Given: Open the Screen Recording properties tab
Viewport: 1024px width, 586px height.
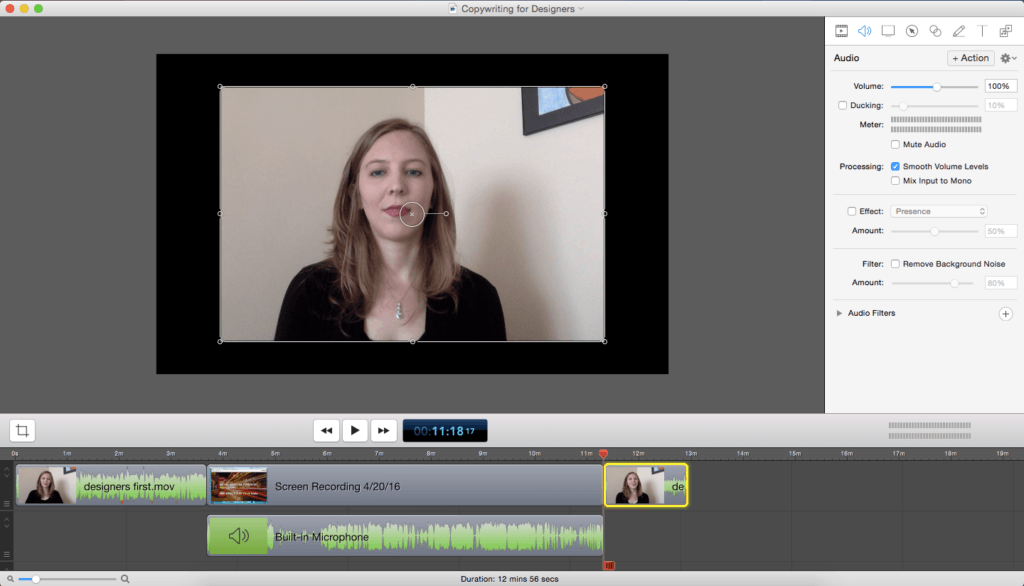Looking at the screenshot, I should 887,31.
